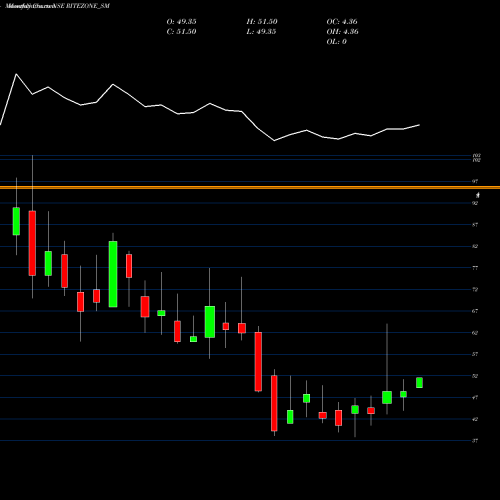Click the OC: 4.36 reading
Screen dimensions: 500x500
[x=342, y=22]
